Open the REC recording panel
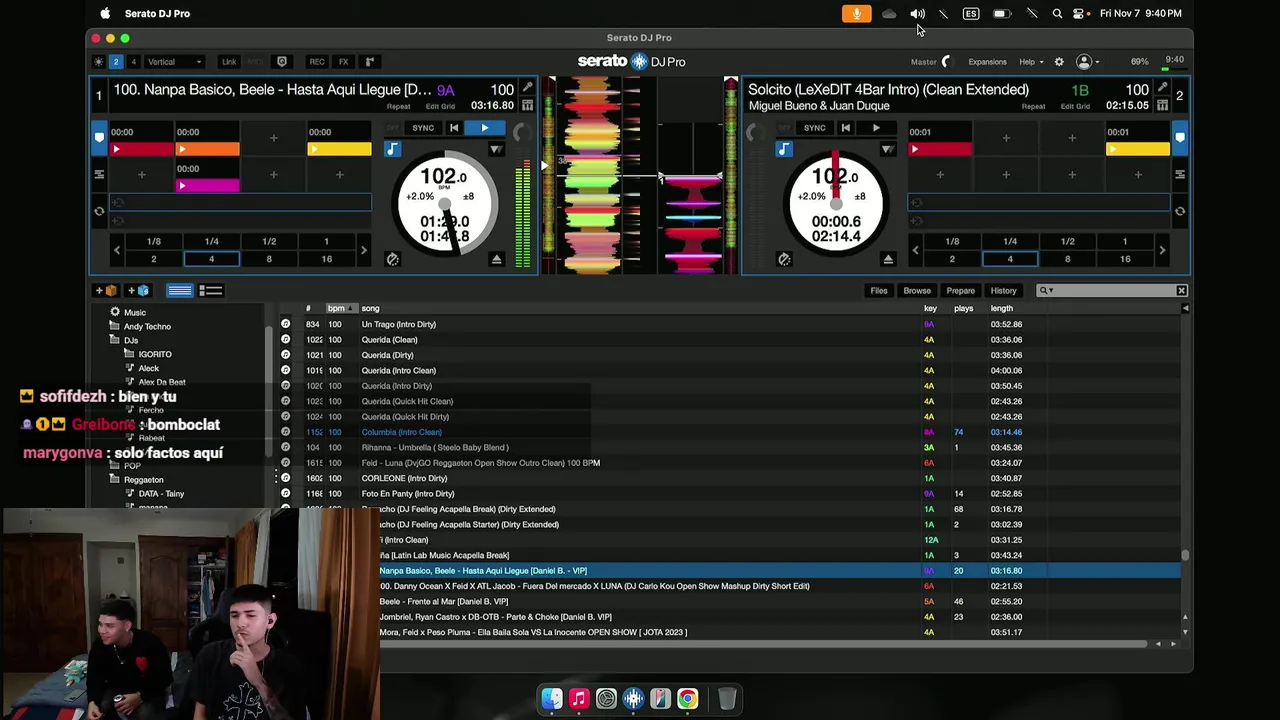 (x=316, y=62)
